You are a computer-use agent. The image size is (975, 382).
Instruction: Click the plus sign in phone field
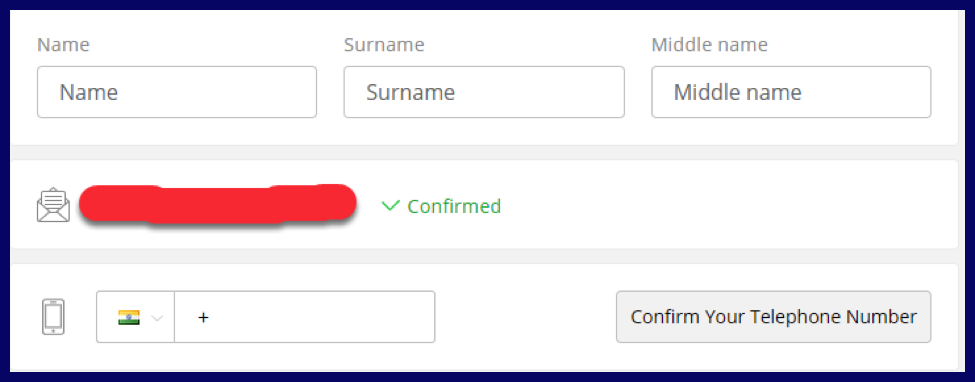coord(203,317)
